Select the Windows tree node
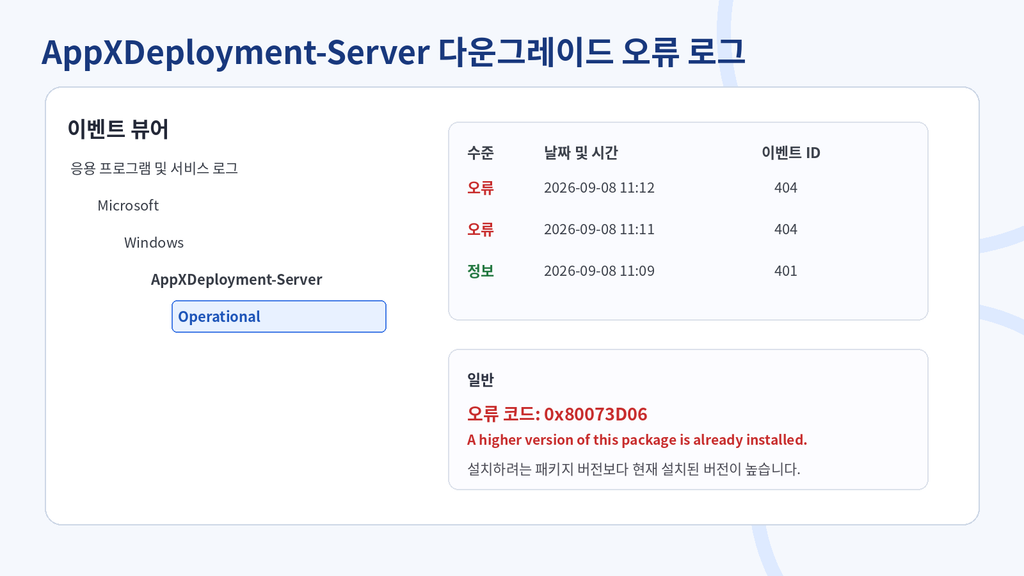The width and height of the screenshot is (1024, 576). [x=154, y=242]
